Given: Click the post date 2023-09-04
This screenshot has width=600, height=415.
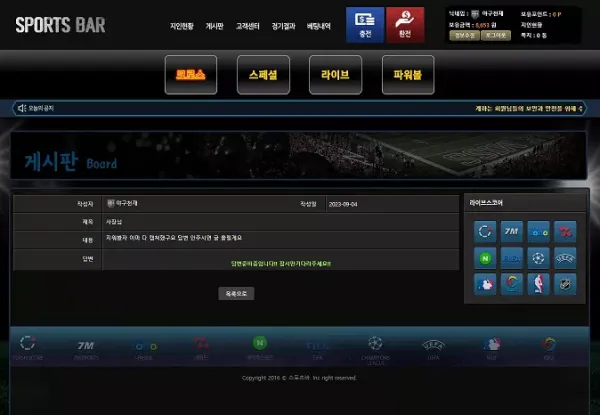Looking at the screenshot, I should (343, 205).
